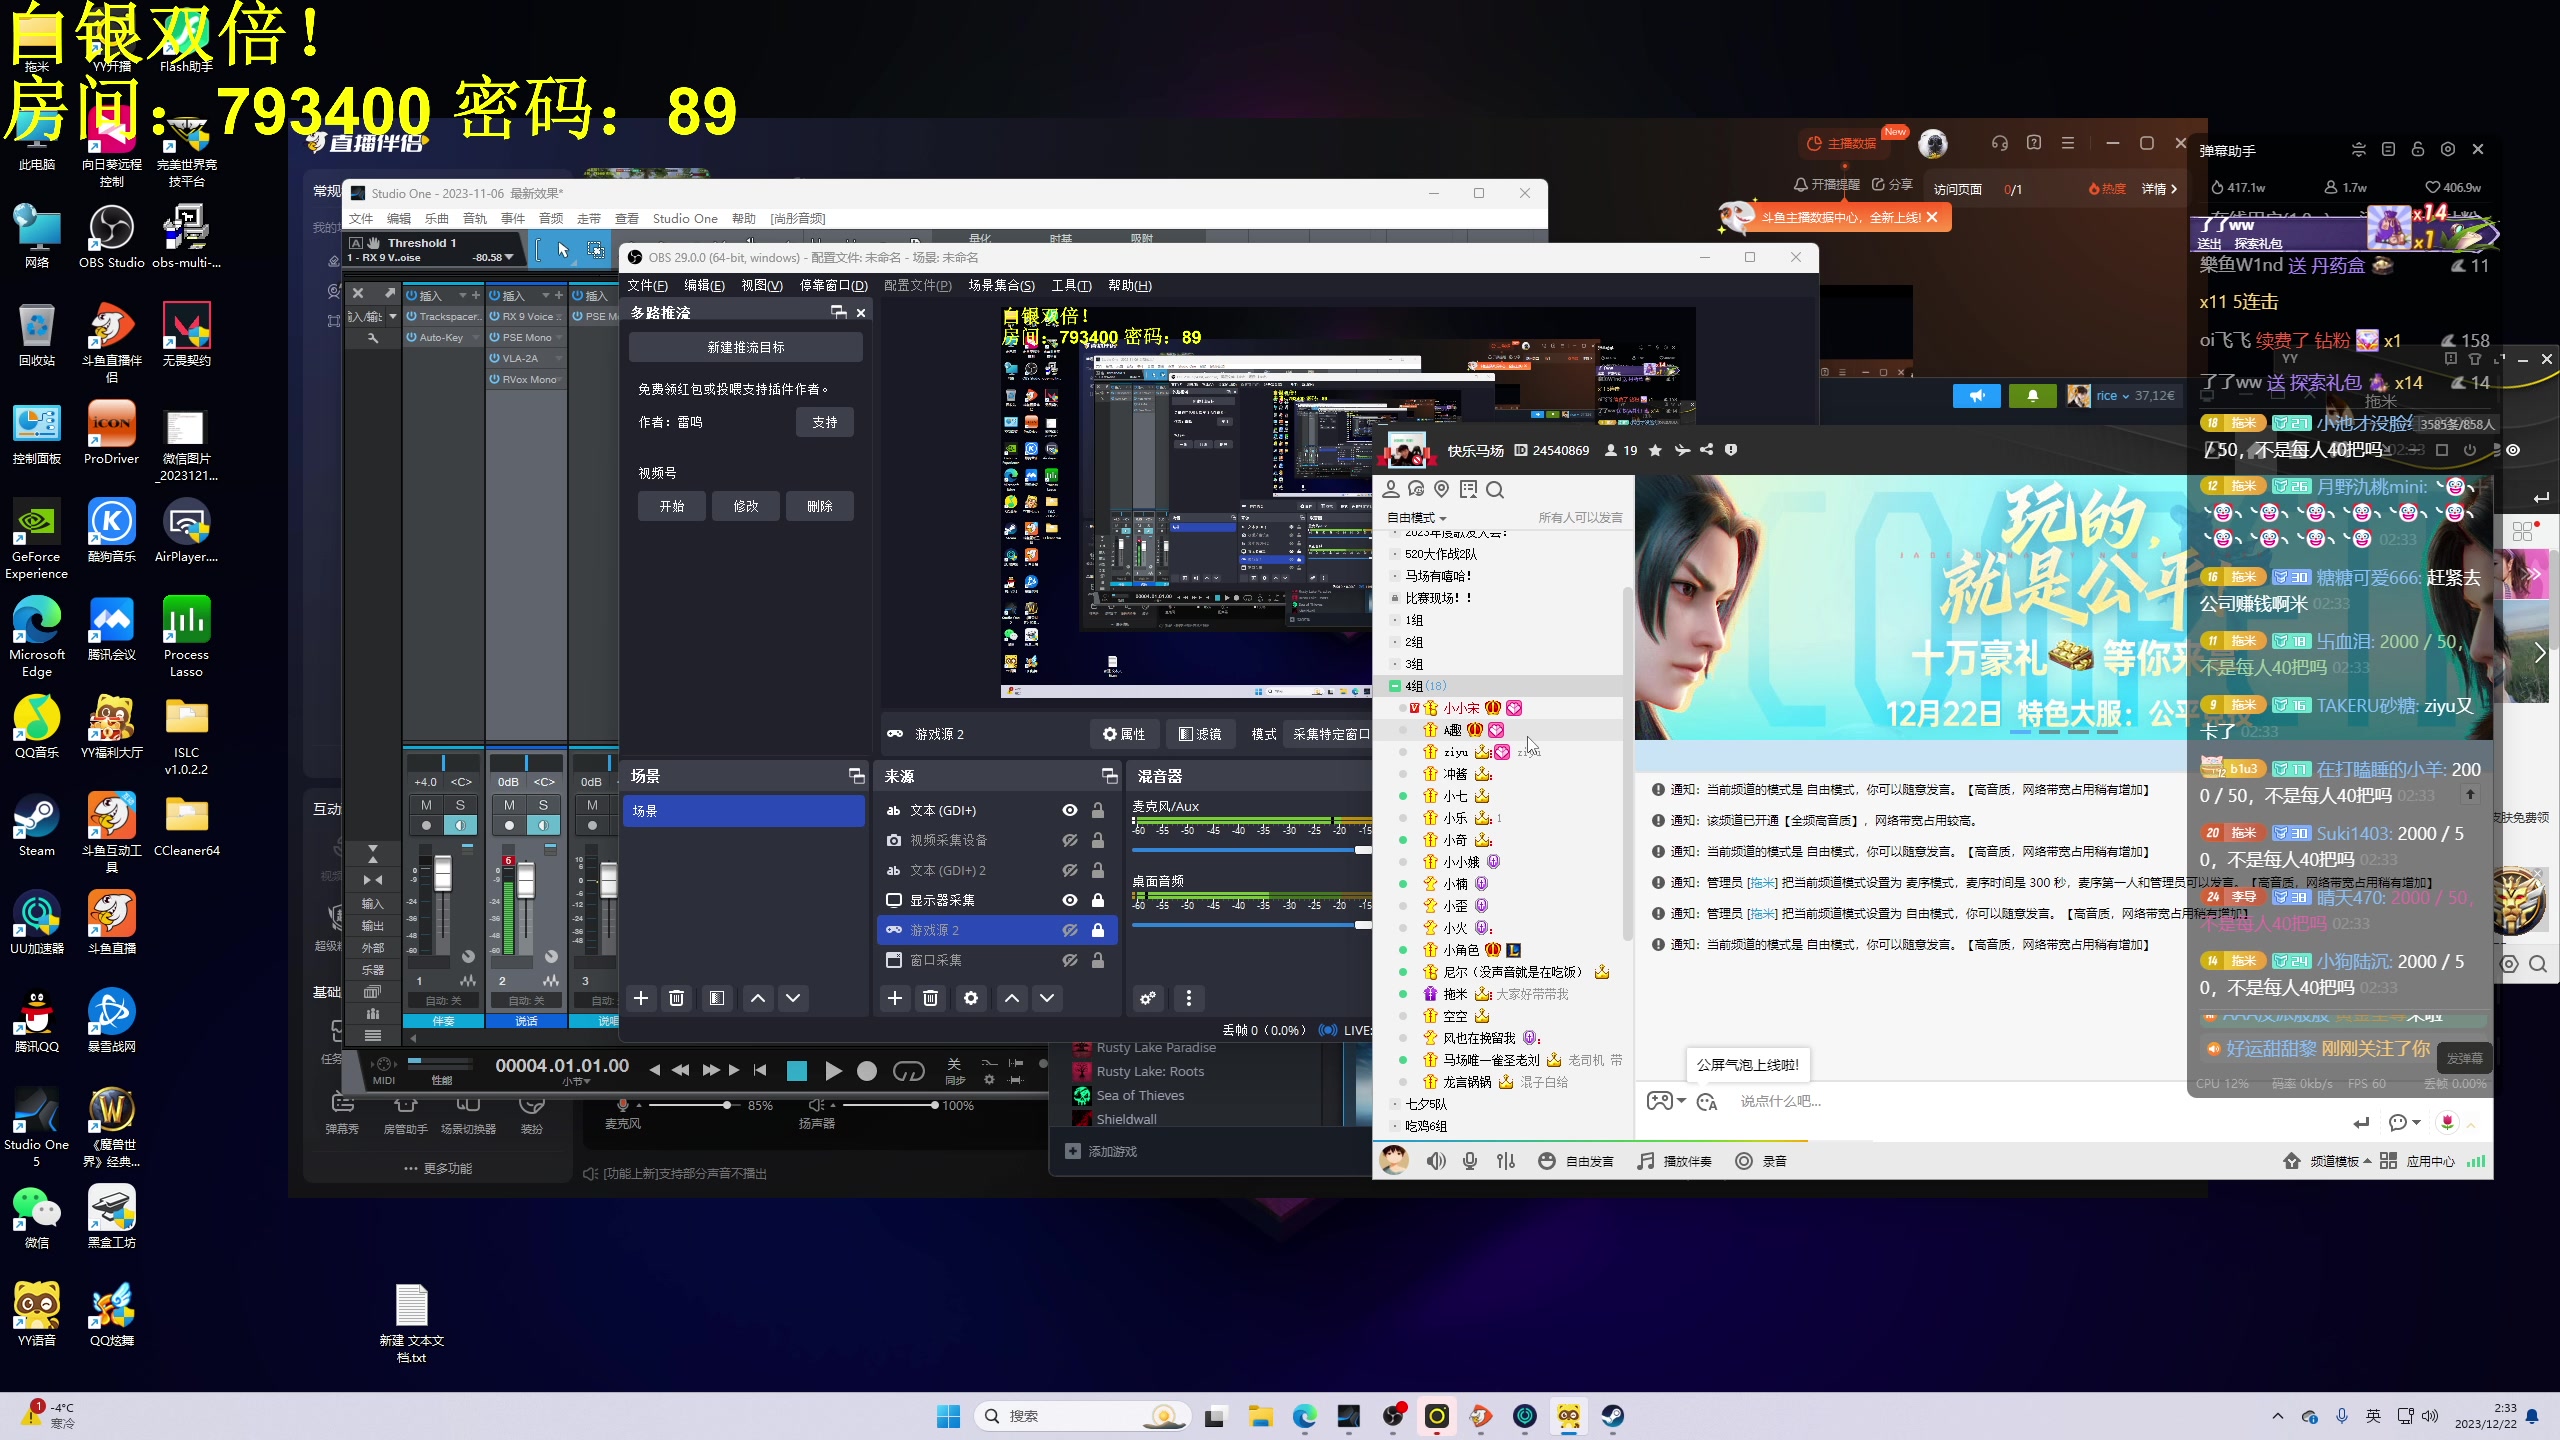Viewport: 2560px width, 1440px height.
Task: Click the Studio One stop button
Action: 797,1071
